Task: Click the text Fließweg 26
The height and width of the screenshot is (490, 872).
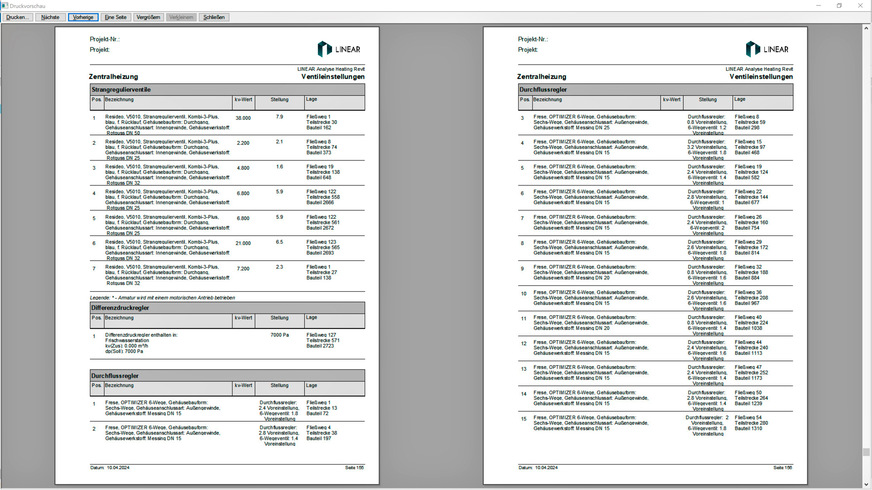Action: [x=748, y=217]
